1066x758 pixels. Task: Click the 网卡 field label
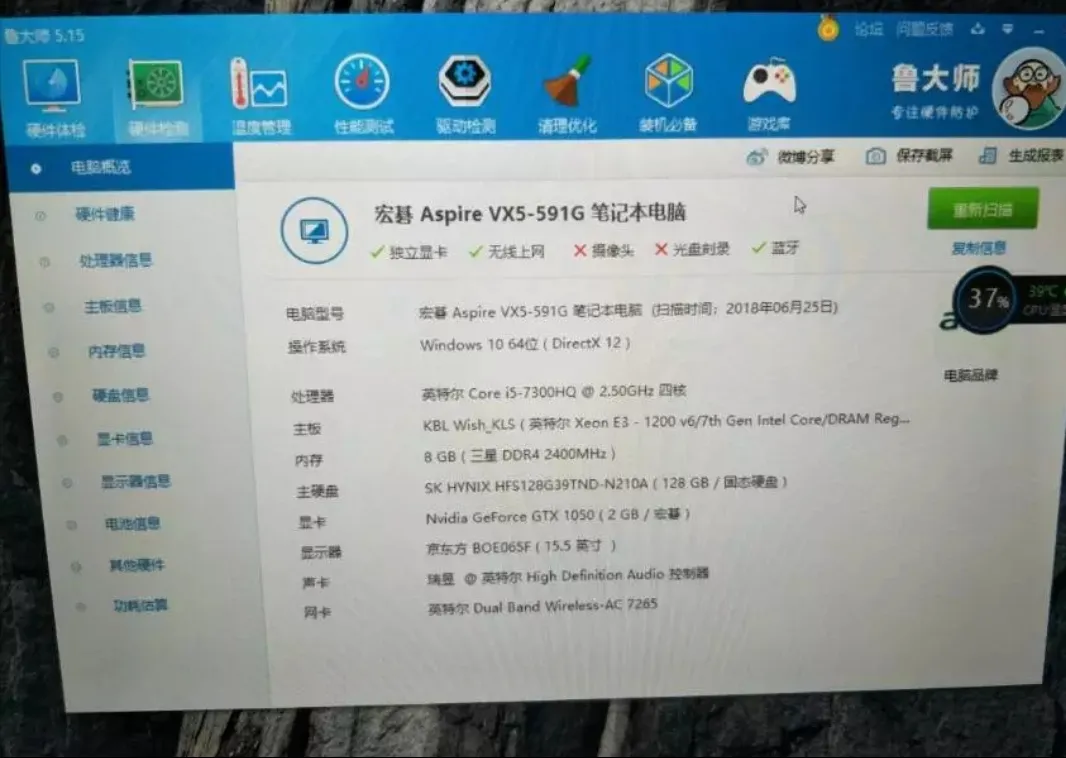pos(317,613)
